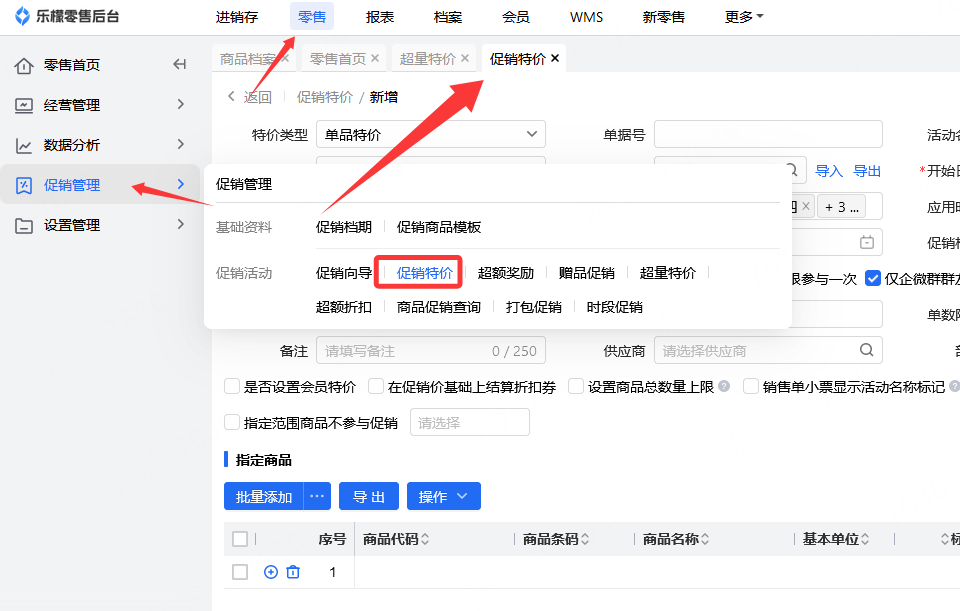
Task: Click the 导出 link beside 导入
Action: click(867, 171)
